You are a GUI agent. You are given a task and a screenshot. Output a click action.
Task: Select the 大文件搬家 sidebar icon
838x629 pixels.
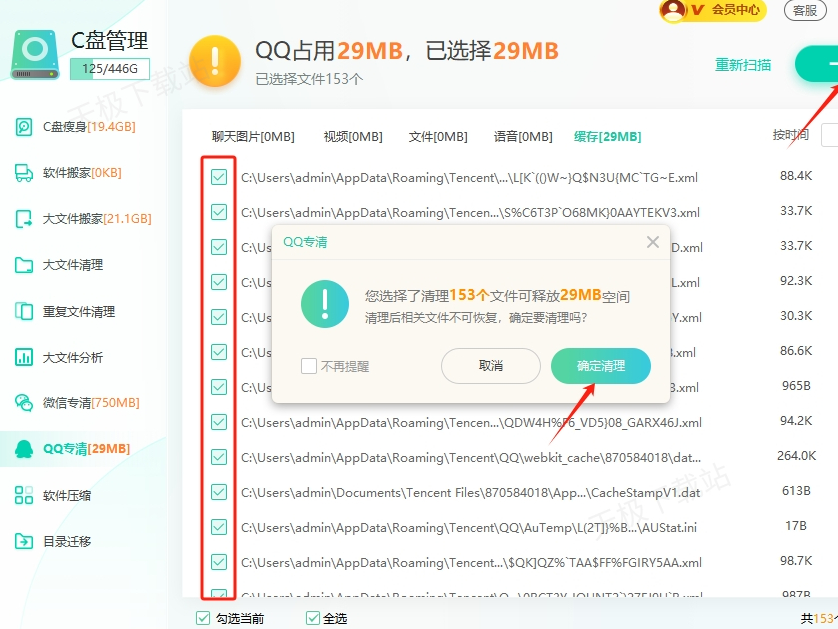[x=24, y=219]
